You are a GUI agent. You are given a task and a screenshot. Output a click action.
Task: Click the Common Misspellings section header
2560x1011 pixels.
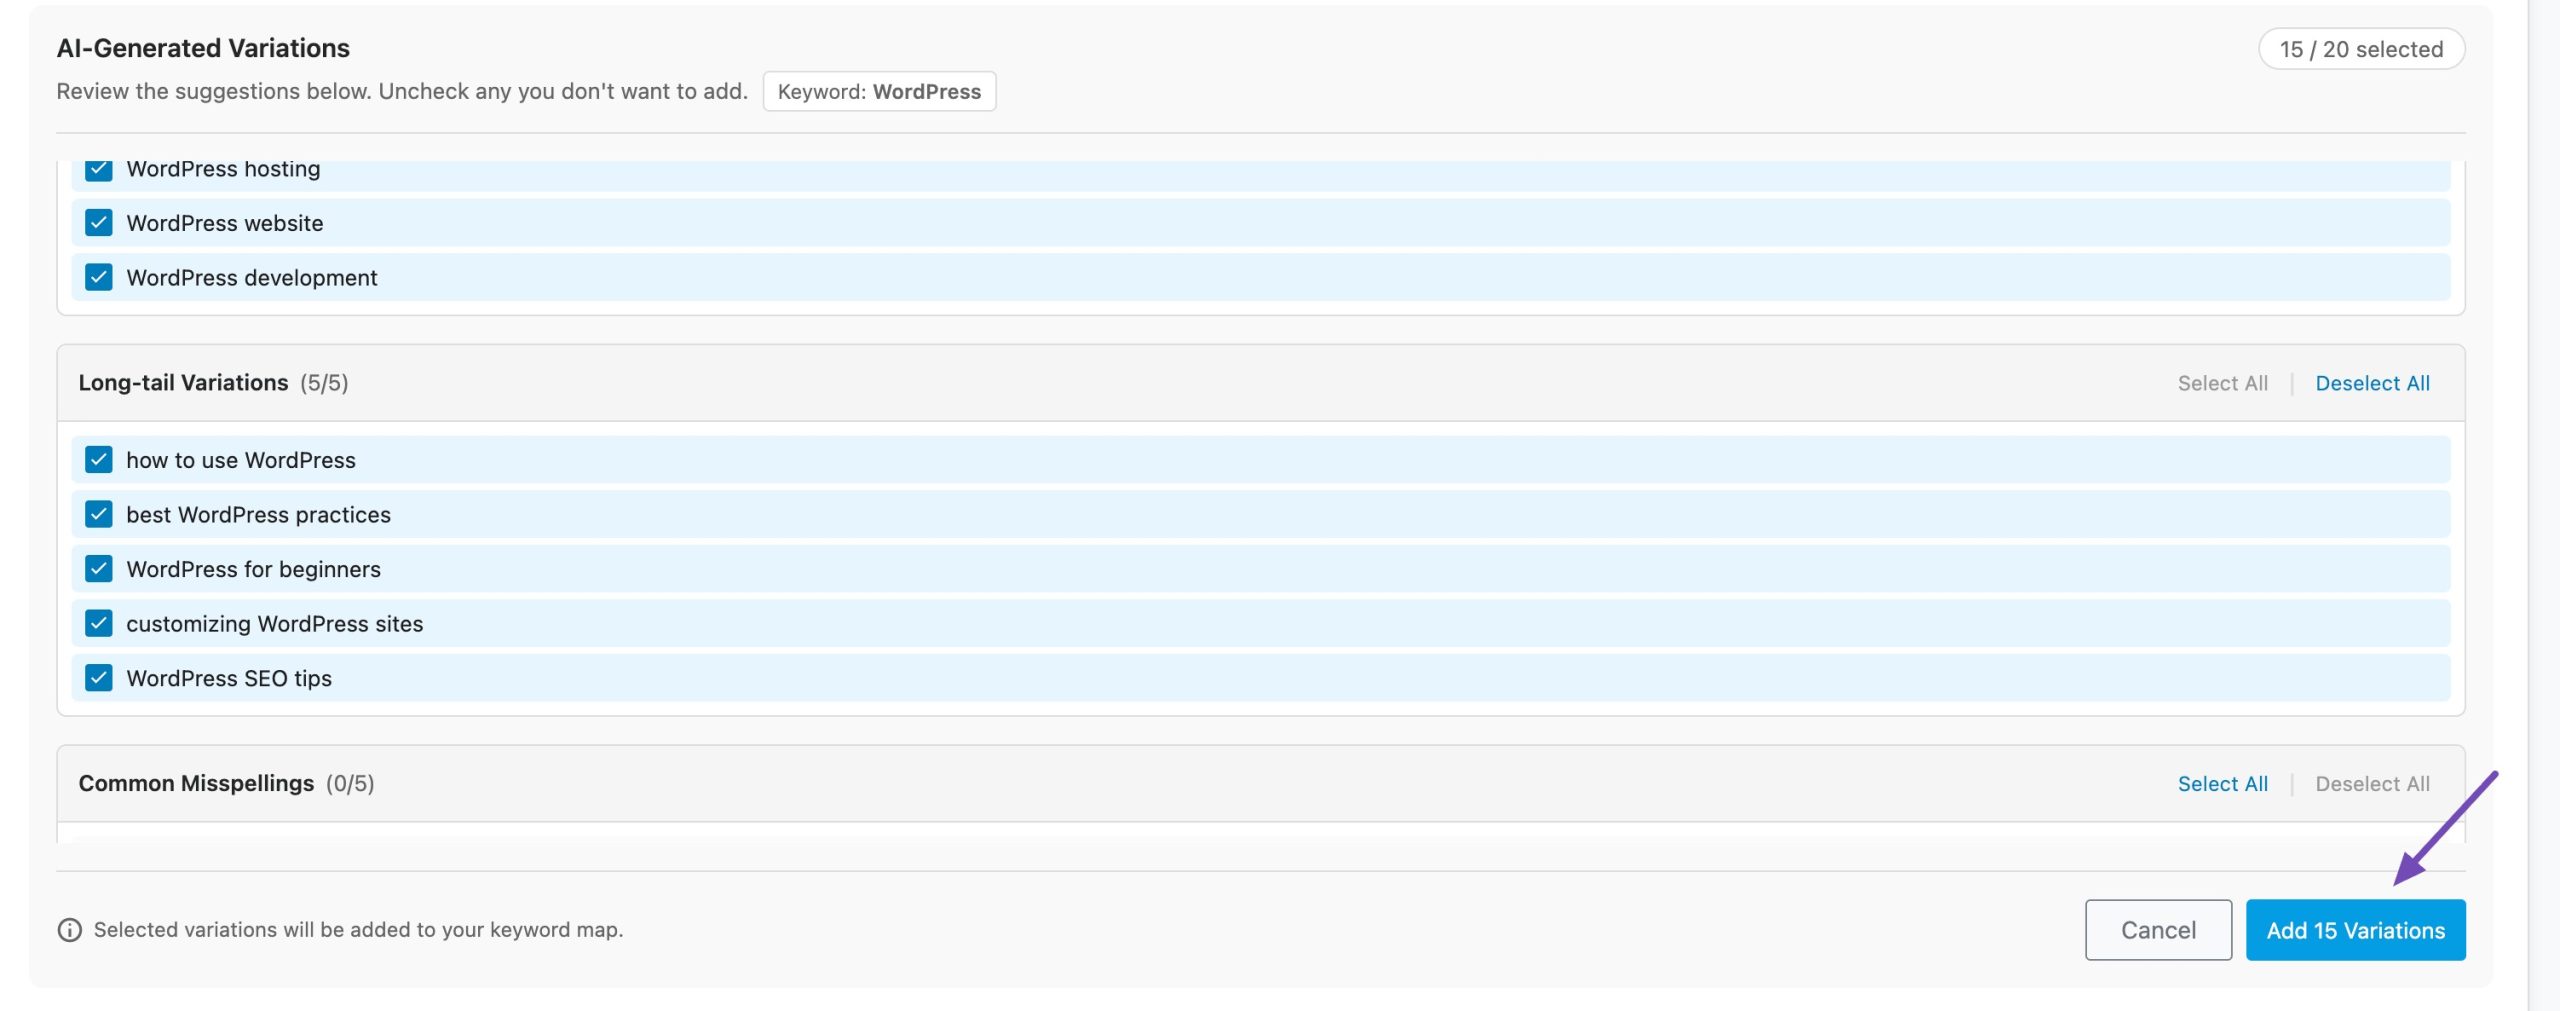coord(196,784)
